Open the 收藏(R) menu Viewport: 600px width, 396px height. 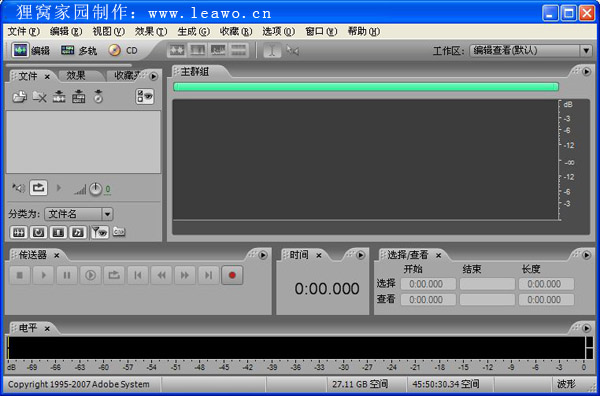point(236,31)
